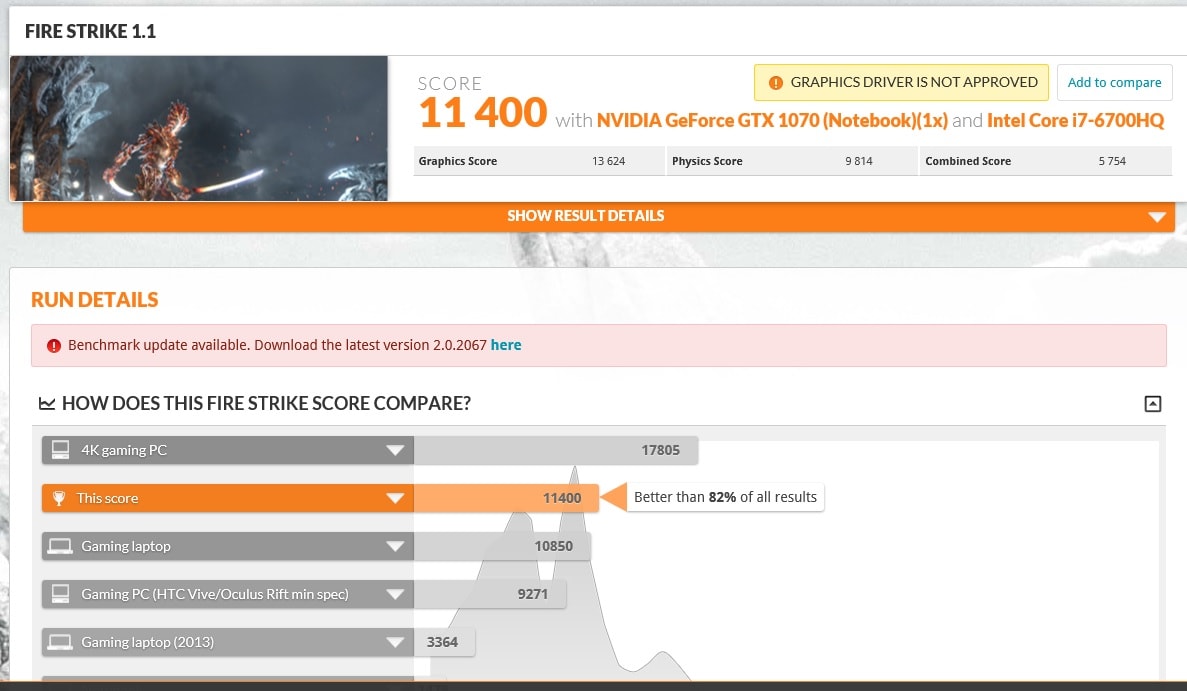Click the laptop icon beside Gaming laptop
Image resolution: width=1187 pixels, height=691 pixels.
(61, 546)
